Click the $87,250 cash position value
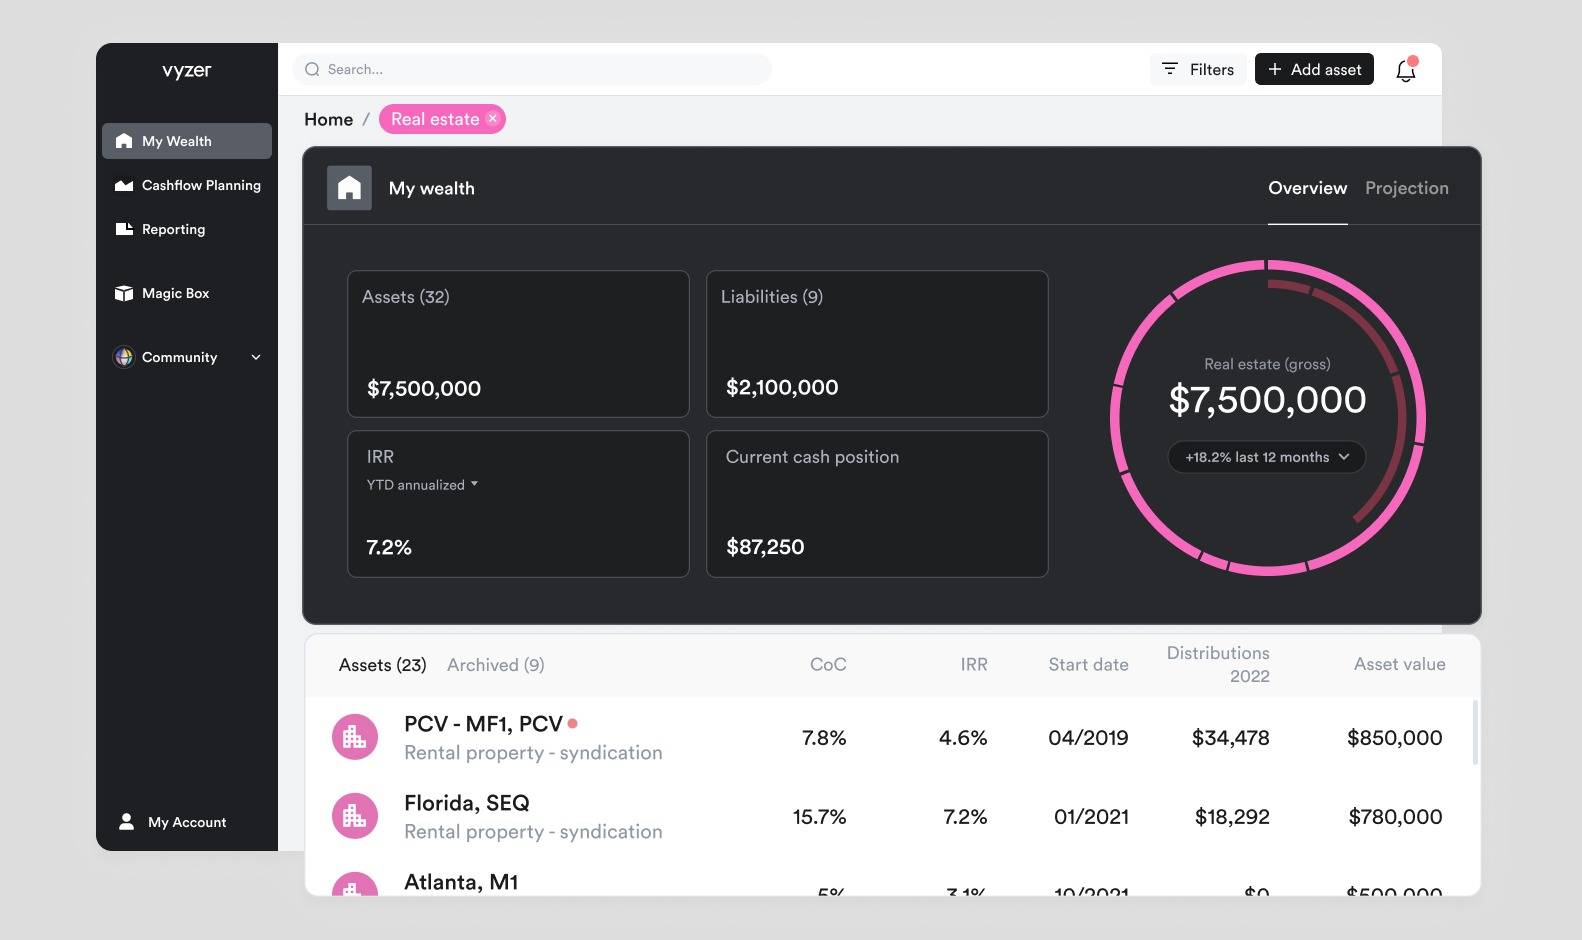This screenshot has height=940, width=1582. (765, 547)
